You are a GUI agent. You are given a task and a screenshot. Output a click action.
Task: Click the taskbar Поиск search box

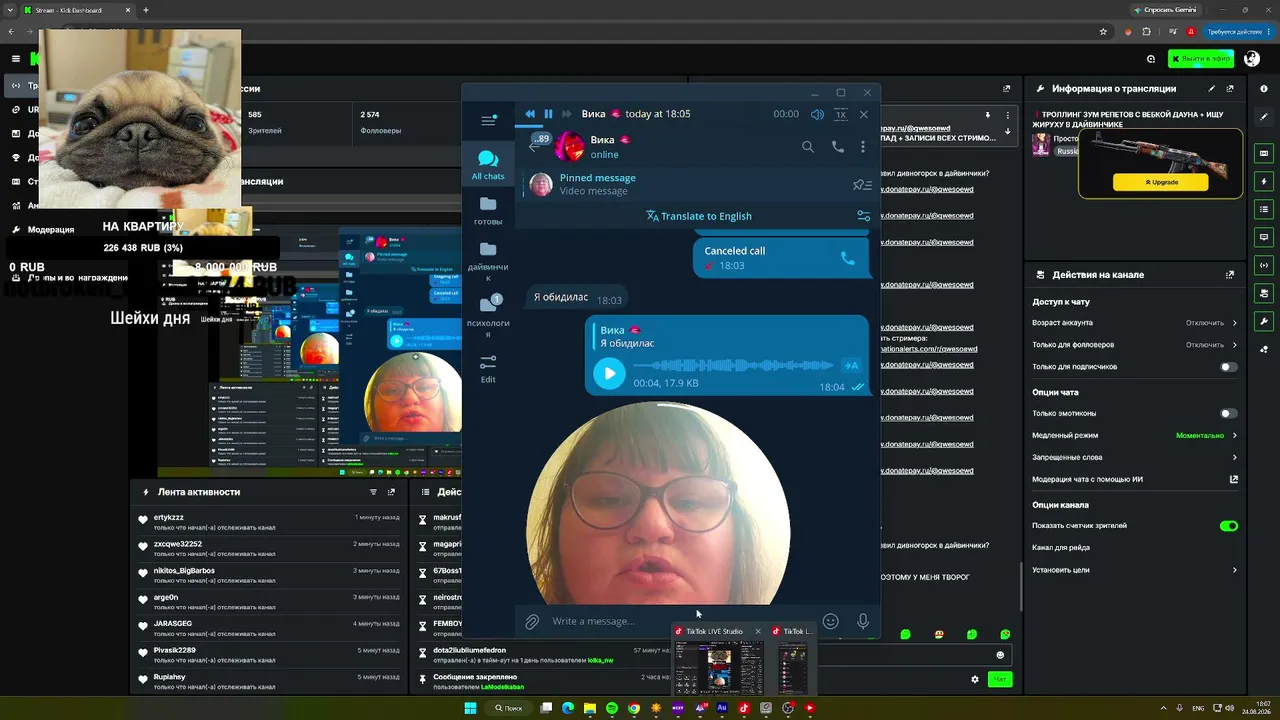click(508, 708)
